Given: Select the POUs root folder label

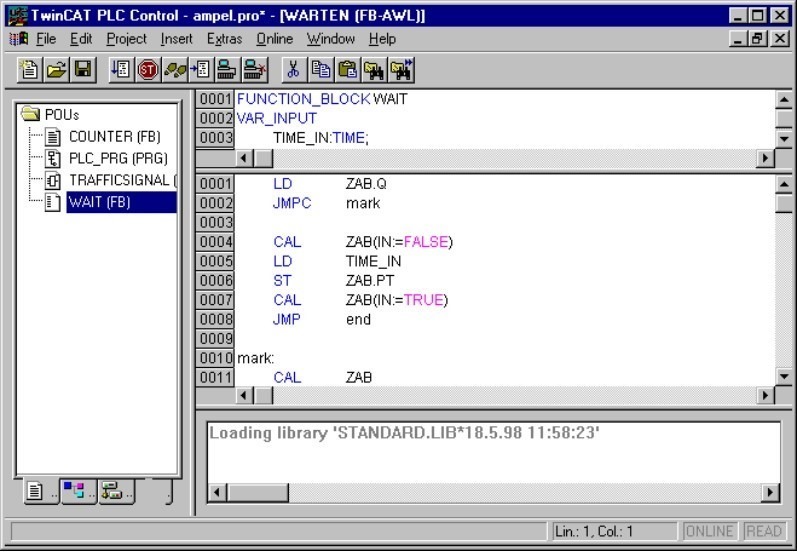Looking at the screenshot, I should [62, 115].
